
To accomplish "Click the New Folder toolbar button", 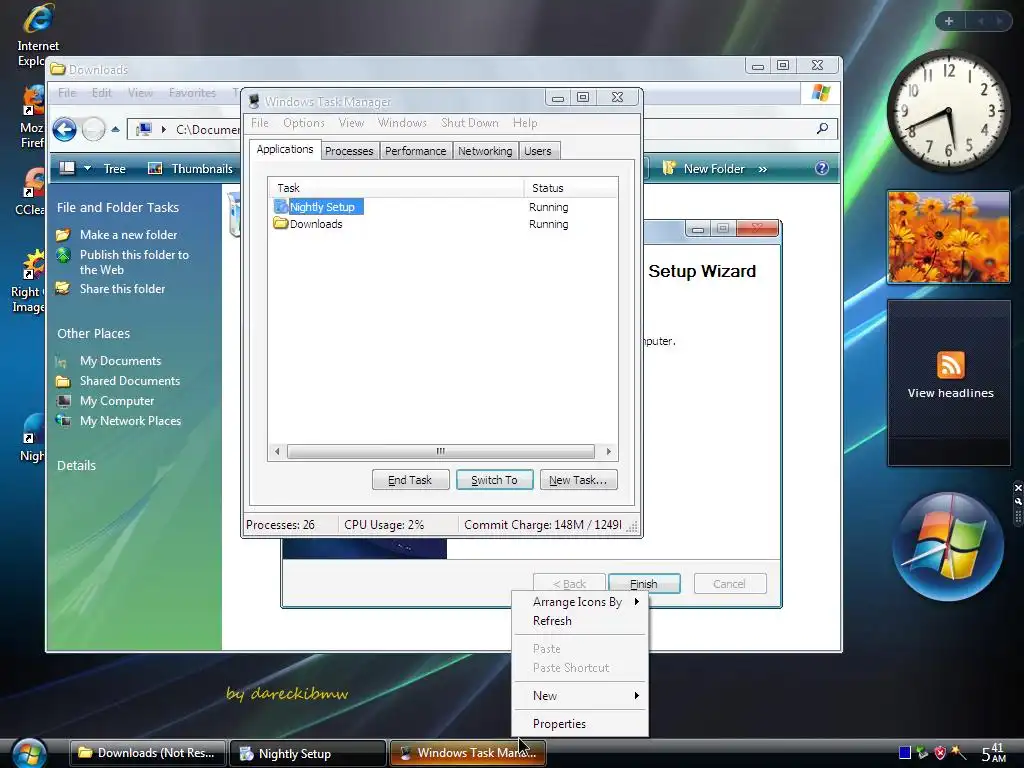I will click(x=703, y=168).
